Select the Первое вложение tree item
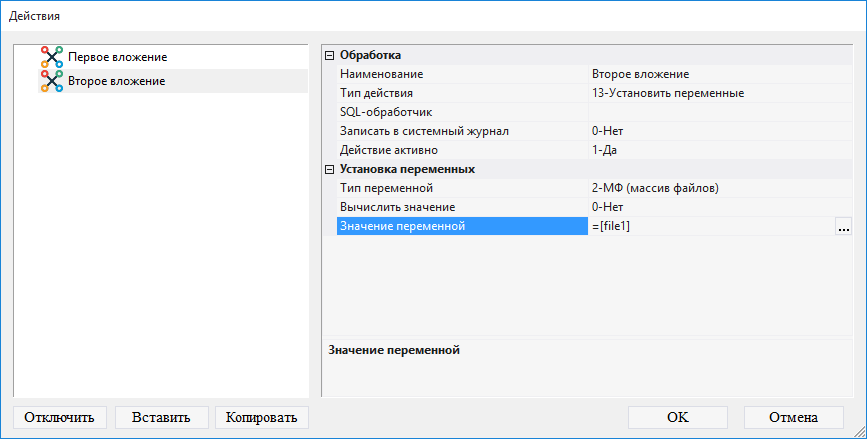The height and width of the screenshot is (439, 867). (117, 58)
